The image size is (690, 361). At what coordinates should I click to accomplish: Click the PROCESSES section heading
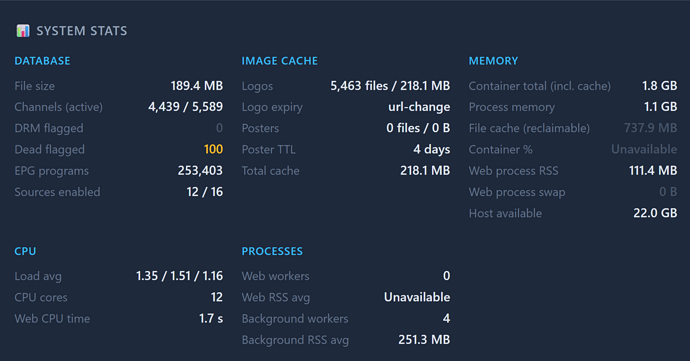pyautogui.click(x=272, y=251)
